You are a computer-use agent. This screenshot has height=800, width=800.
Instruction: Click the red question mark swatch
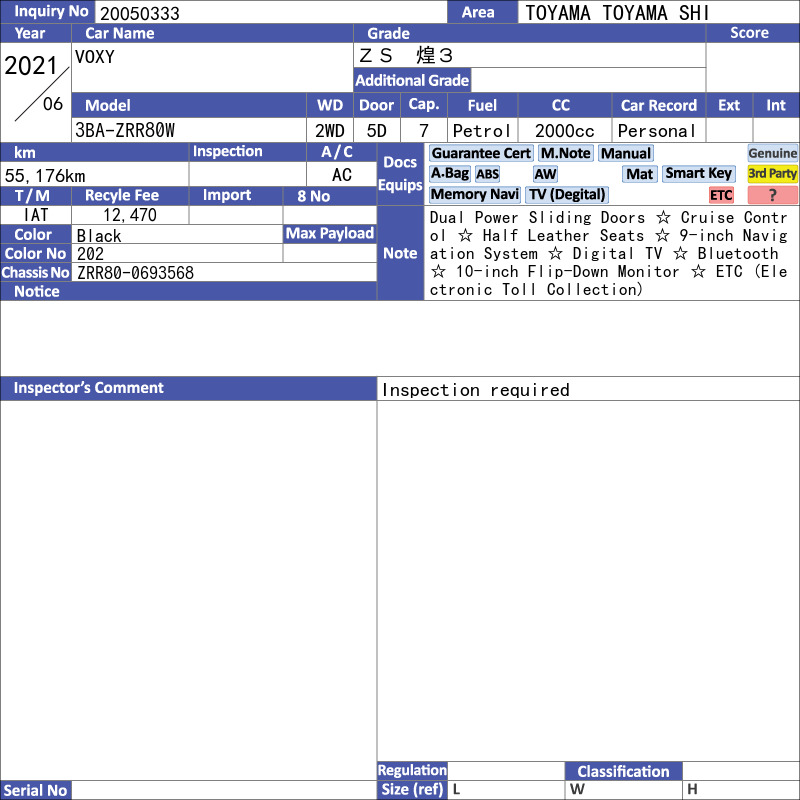(x=772, y=195)
